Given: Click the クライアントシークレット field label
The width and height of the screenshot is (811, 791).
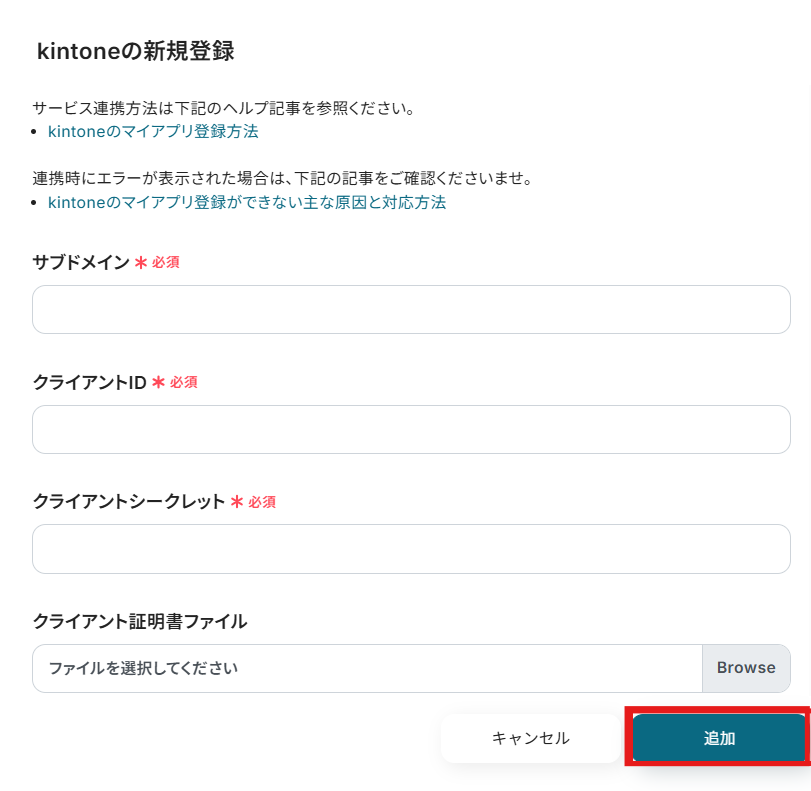Looking at the screenshot, I should [129, 502].
